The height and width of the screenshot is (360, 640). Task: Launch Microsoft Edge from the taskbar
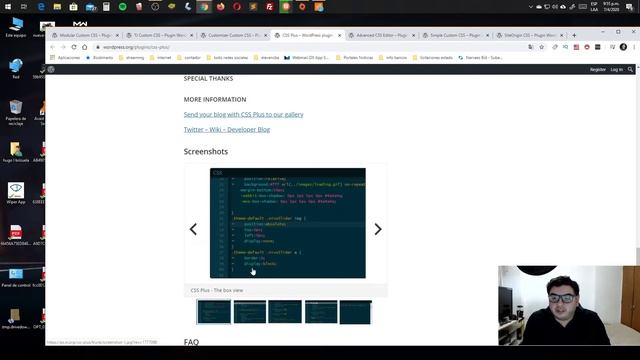click(41, 7)
